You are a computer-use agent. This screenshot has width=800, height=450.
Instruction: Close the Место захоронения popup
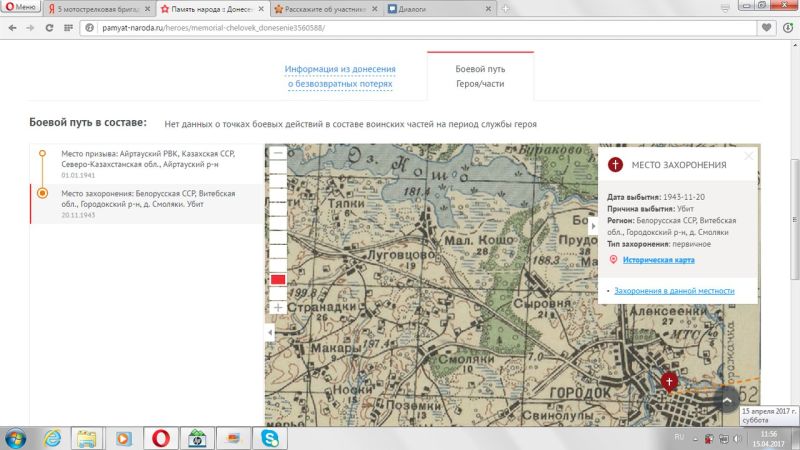pos(748,156)
